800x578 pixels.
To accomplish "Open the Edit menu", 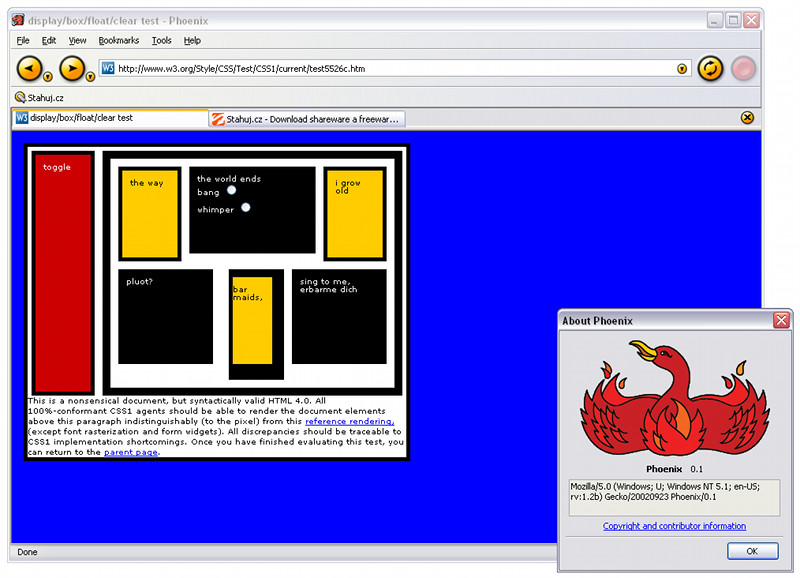I will coord(48,40).
